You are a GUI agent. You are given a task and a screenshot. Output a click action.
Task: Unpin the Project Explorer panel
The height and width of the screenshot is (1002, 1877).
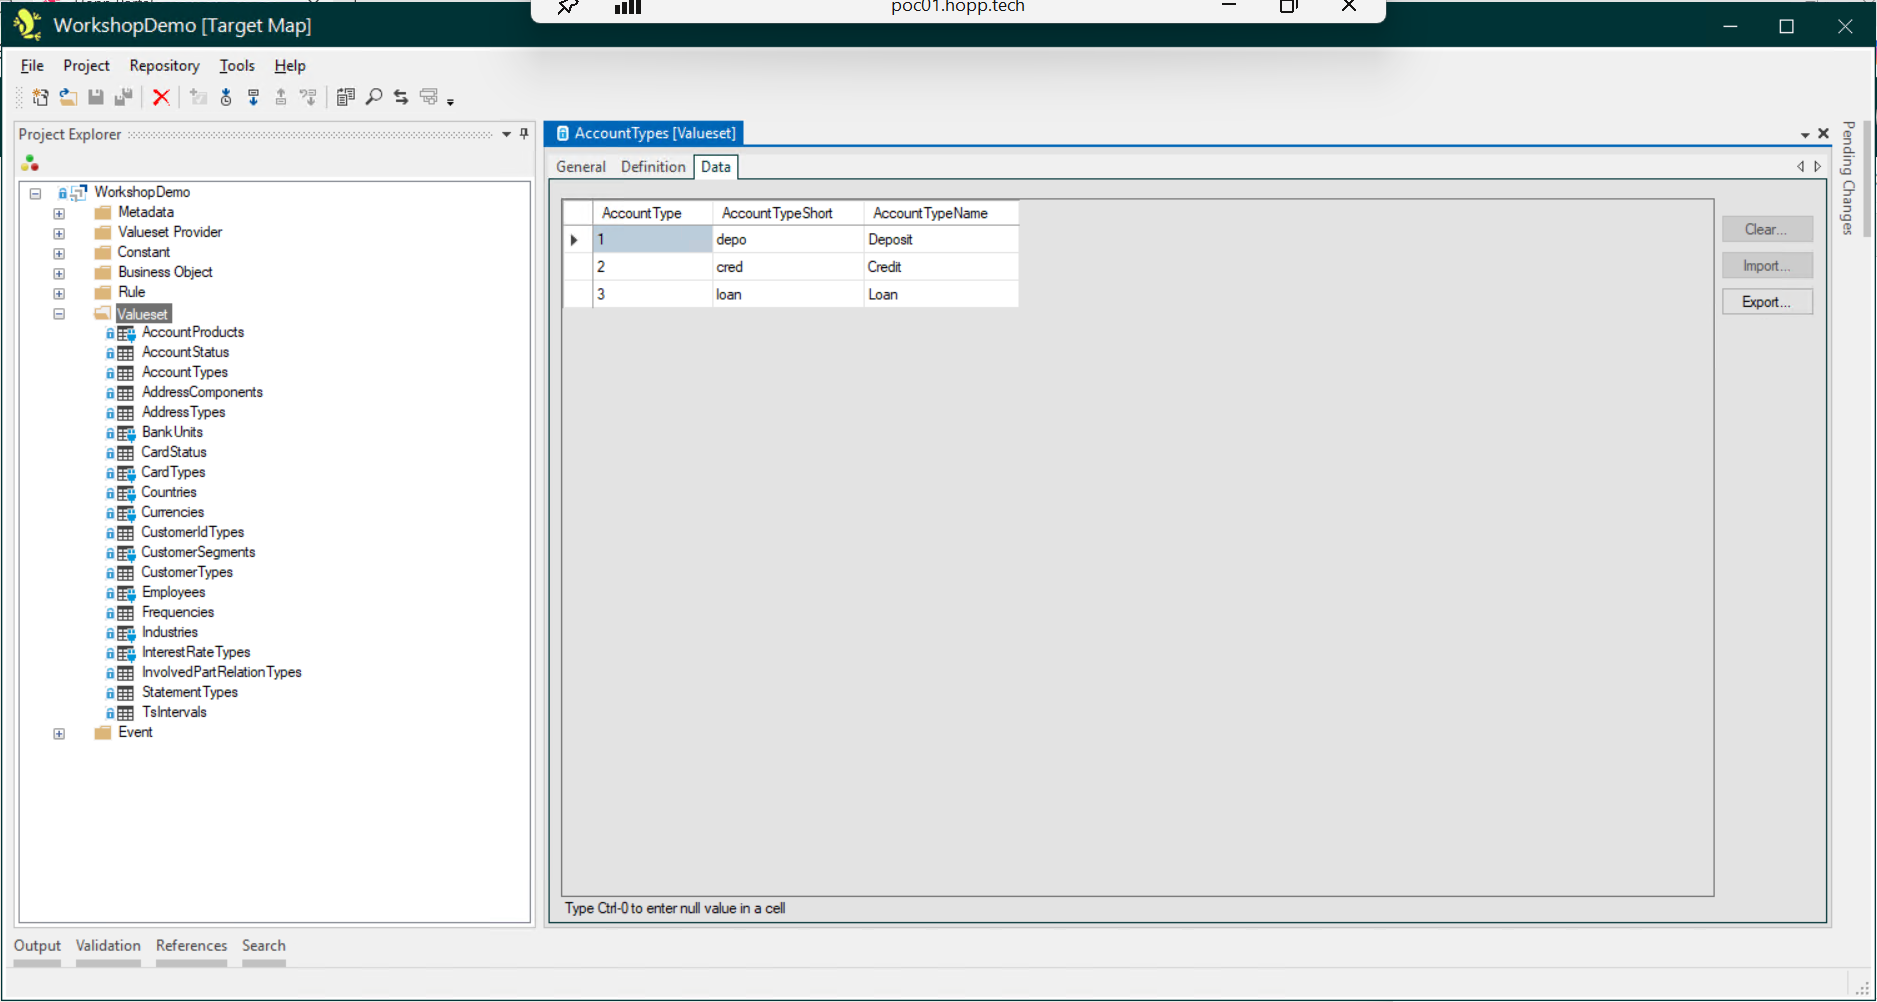(523, 134)
